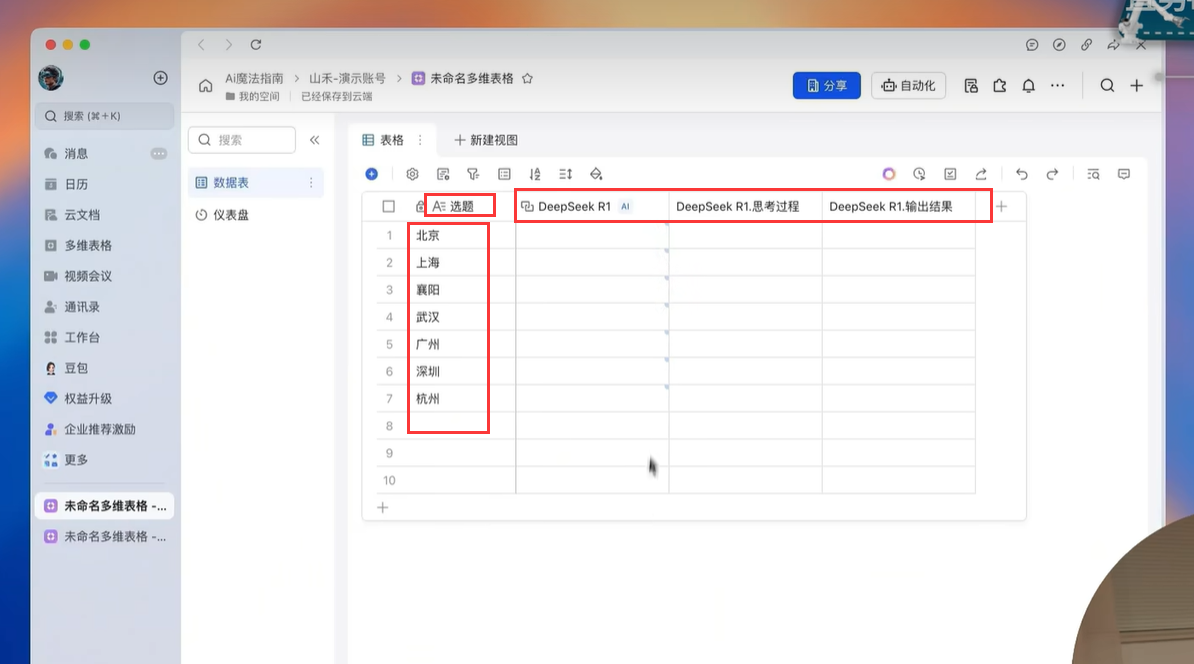
Task: Open the DeepSeek R1.思考过程 column header menu
Action: click(745, 206)
